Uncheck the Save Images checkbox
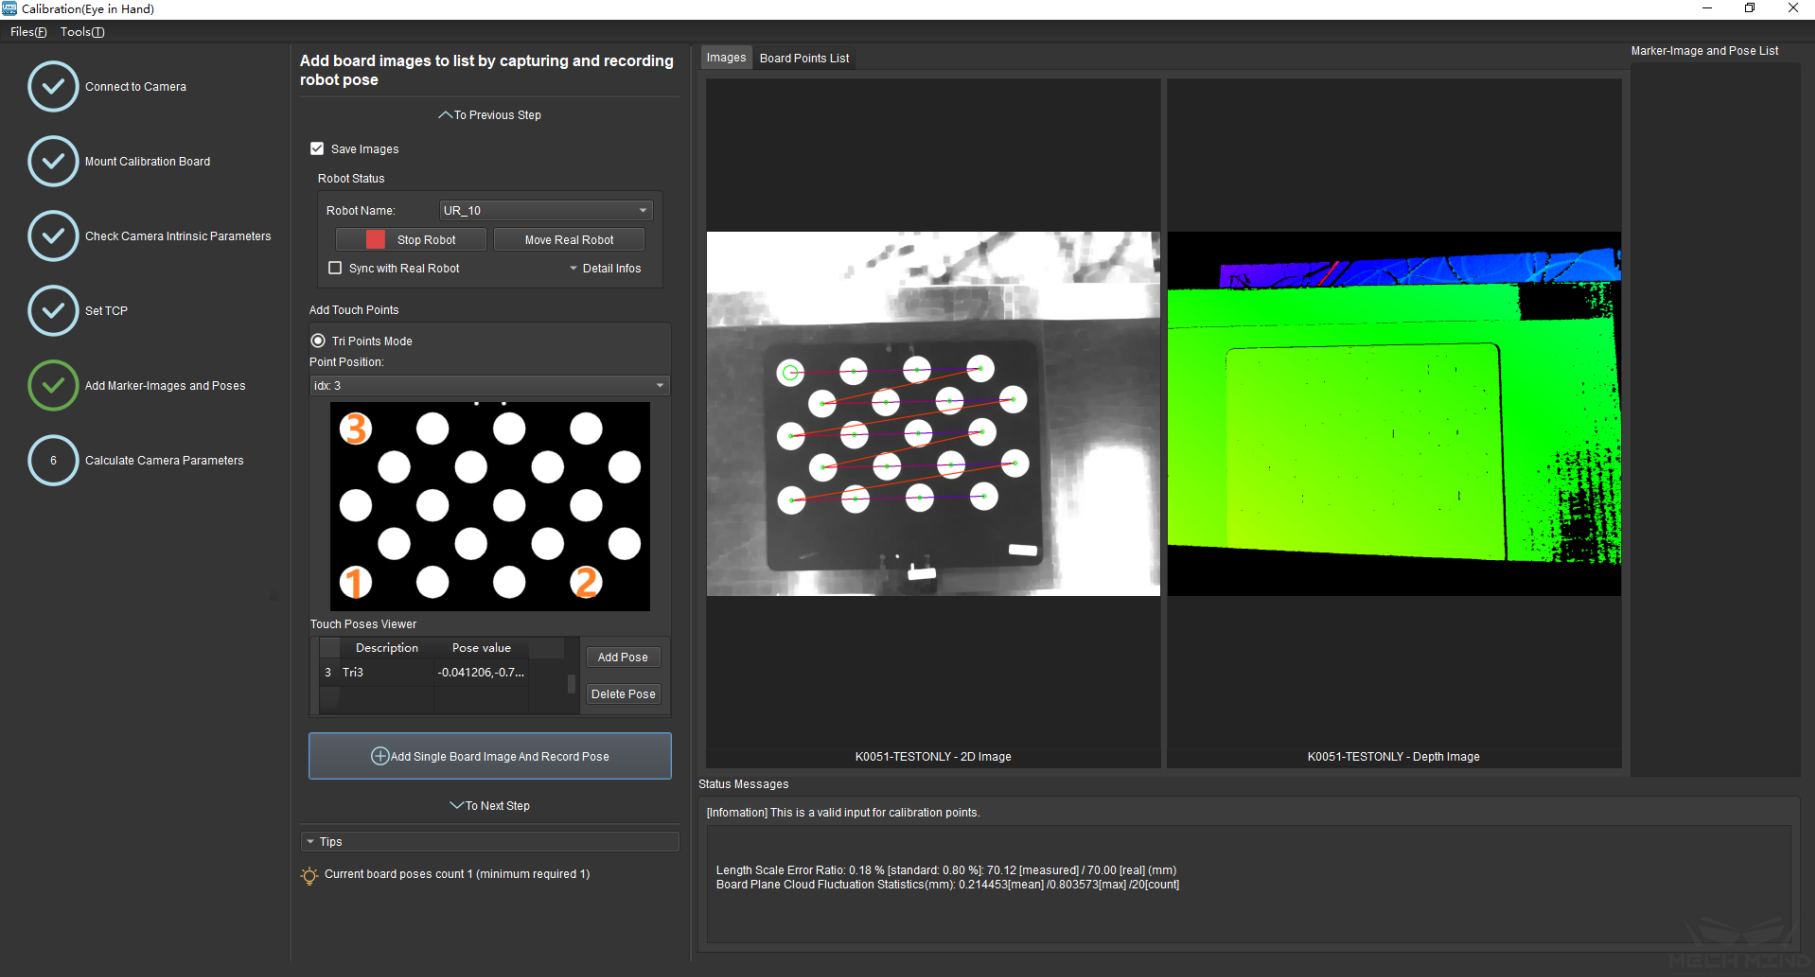The height and width of the screenshot is (977, 1815). tap(317, 149)
